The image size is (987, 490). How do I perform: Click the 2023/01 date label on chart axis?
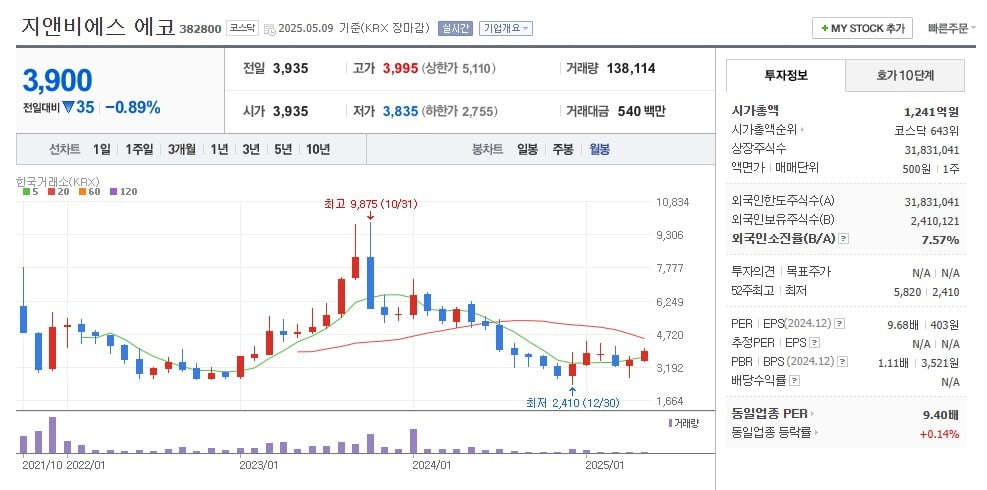click(259, 465)
